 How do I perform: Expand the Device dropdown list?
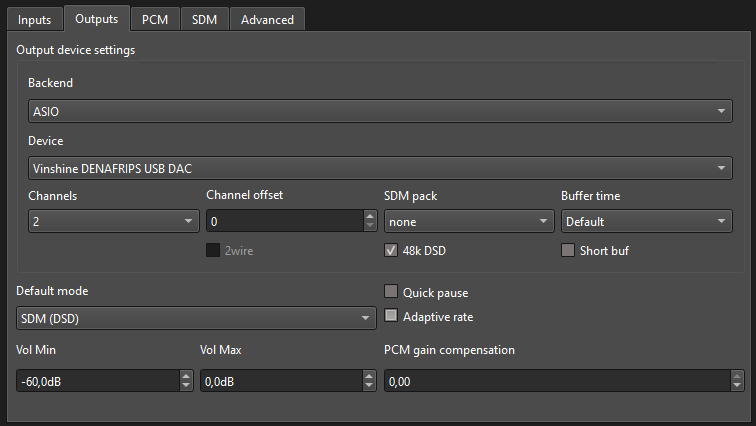click(380, 168)
